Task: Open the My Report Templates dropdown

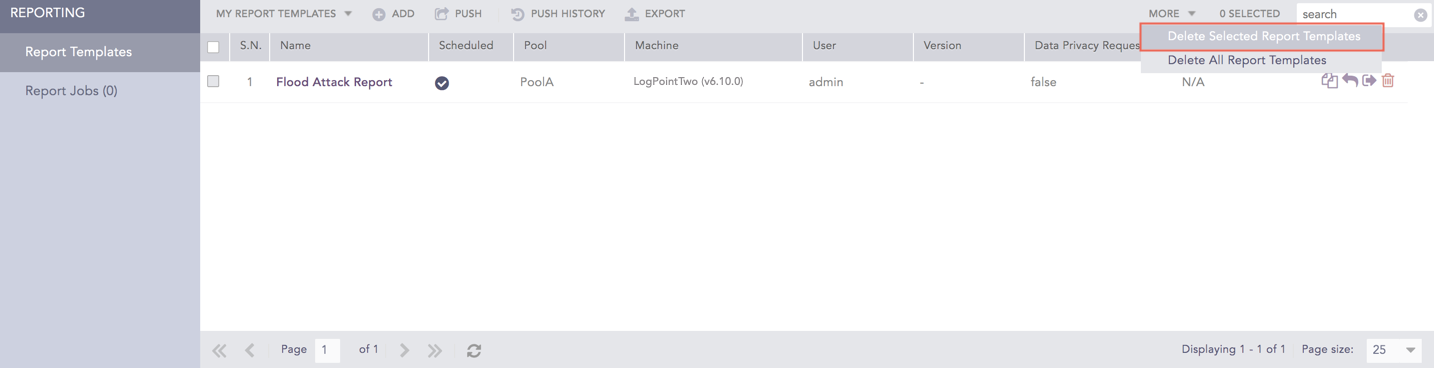Action: click(284, 14)
